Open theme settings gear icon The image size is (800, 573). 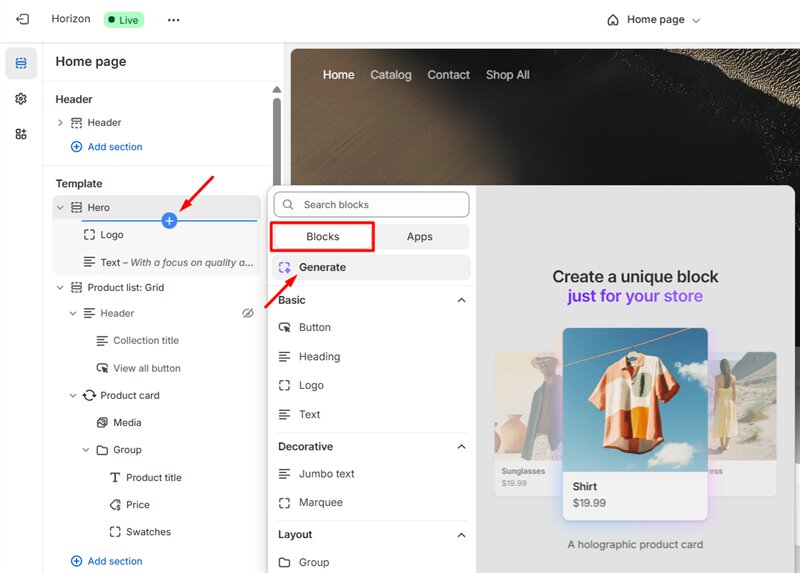21,99
